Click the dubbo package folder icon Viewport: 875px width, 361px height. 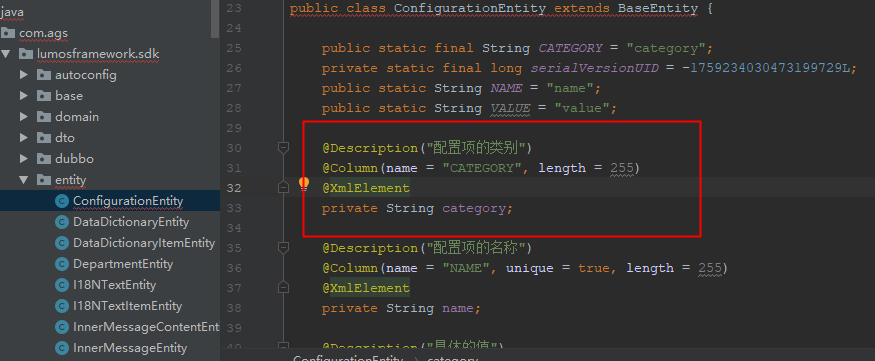pos(44,159)
